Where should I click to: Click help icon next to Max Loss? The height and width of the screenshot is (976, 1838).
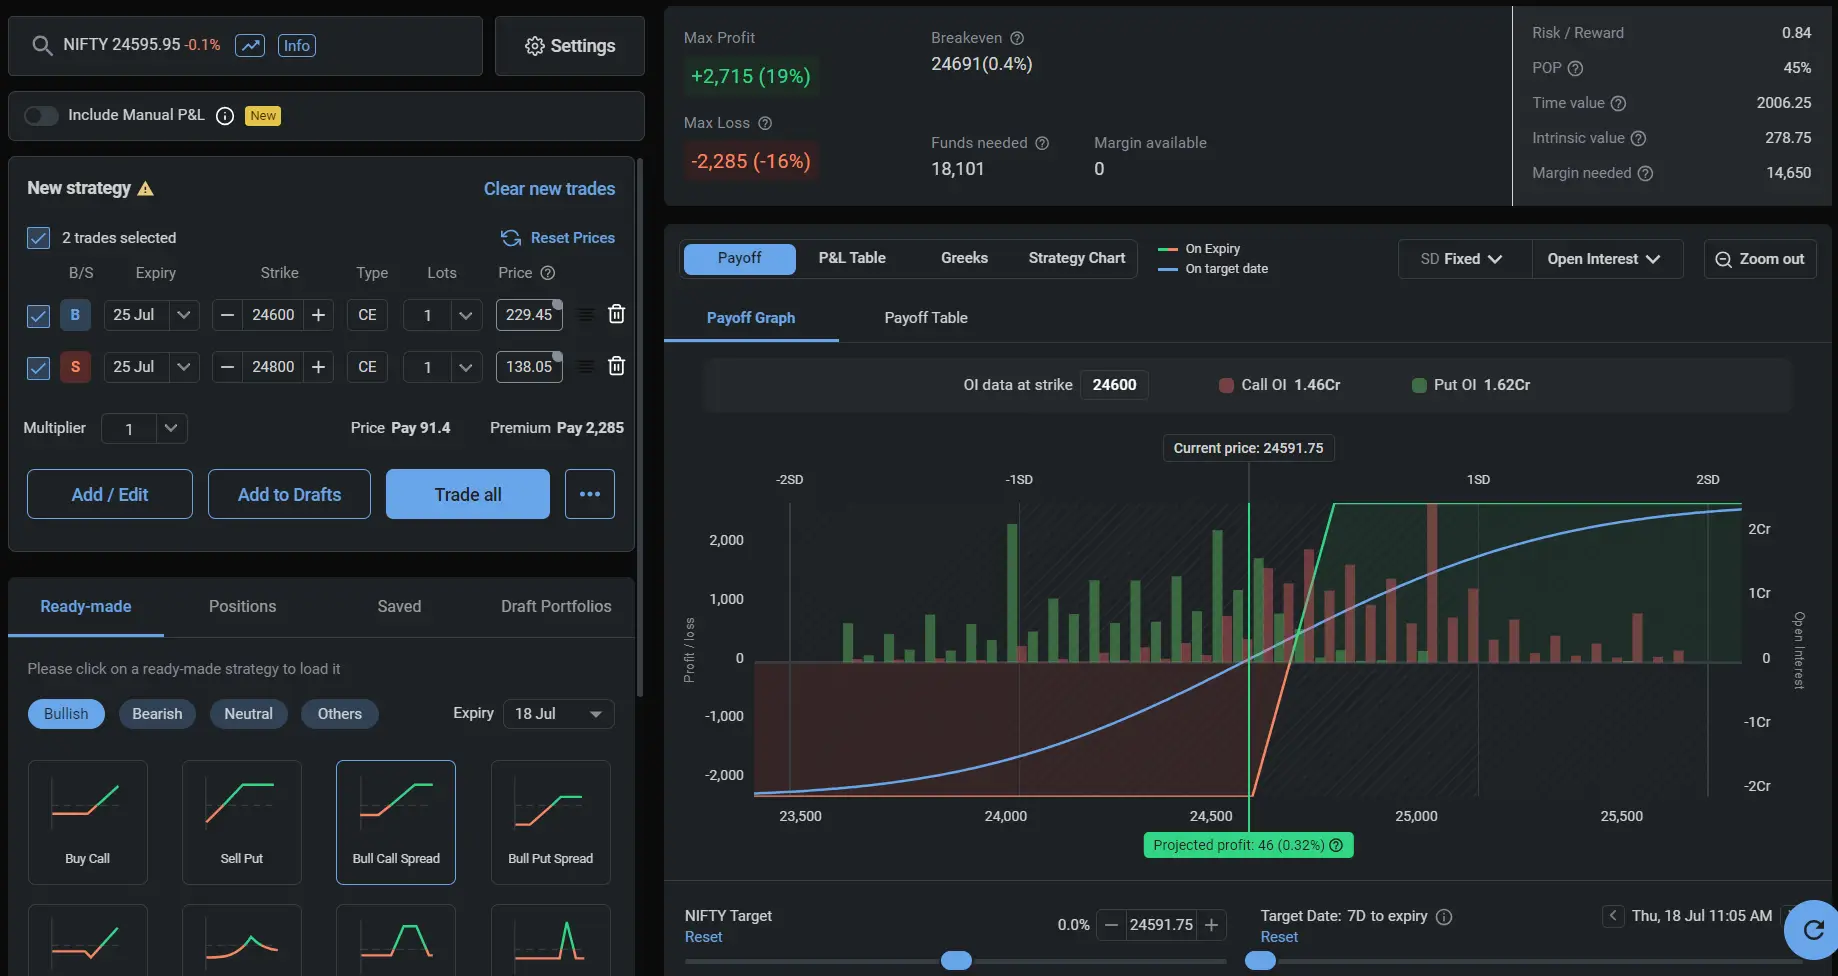pyautogui.click(x=765, y=123)
